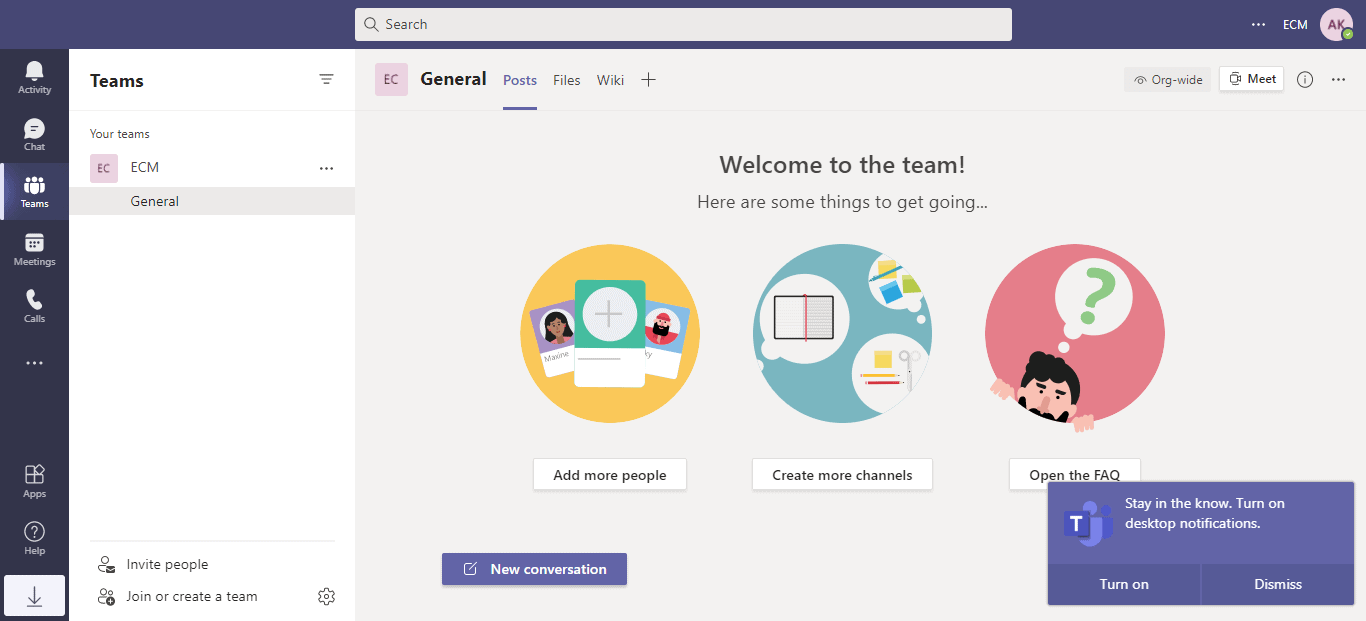Switch to the Files tab
Image resolution: width=1366 pixels, height=621 pixels.
(x=566, y=80)
